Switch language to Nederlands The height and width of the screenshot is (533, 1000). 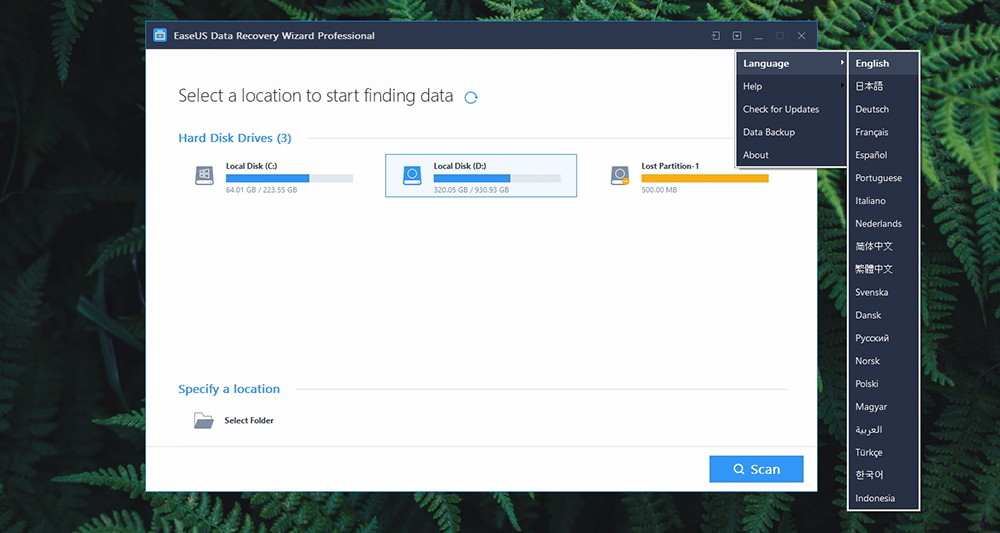[883, 224]
